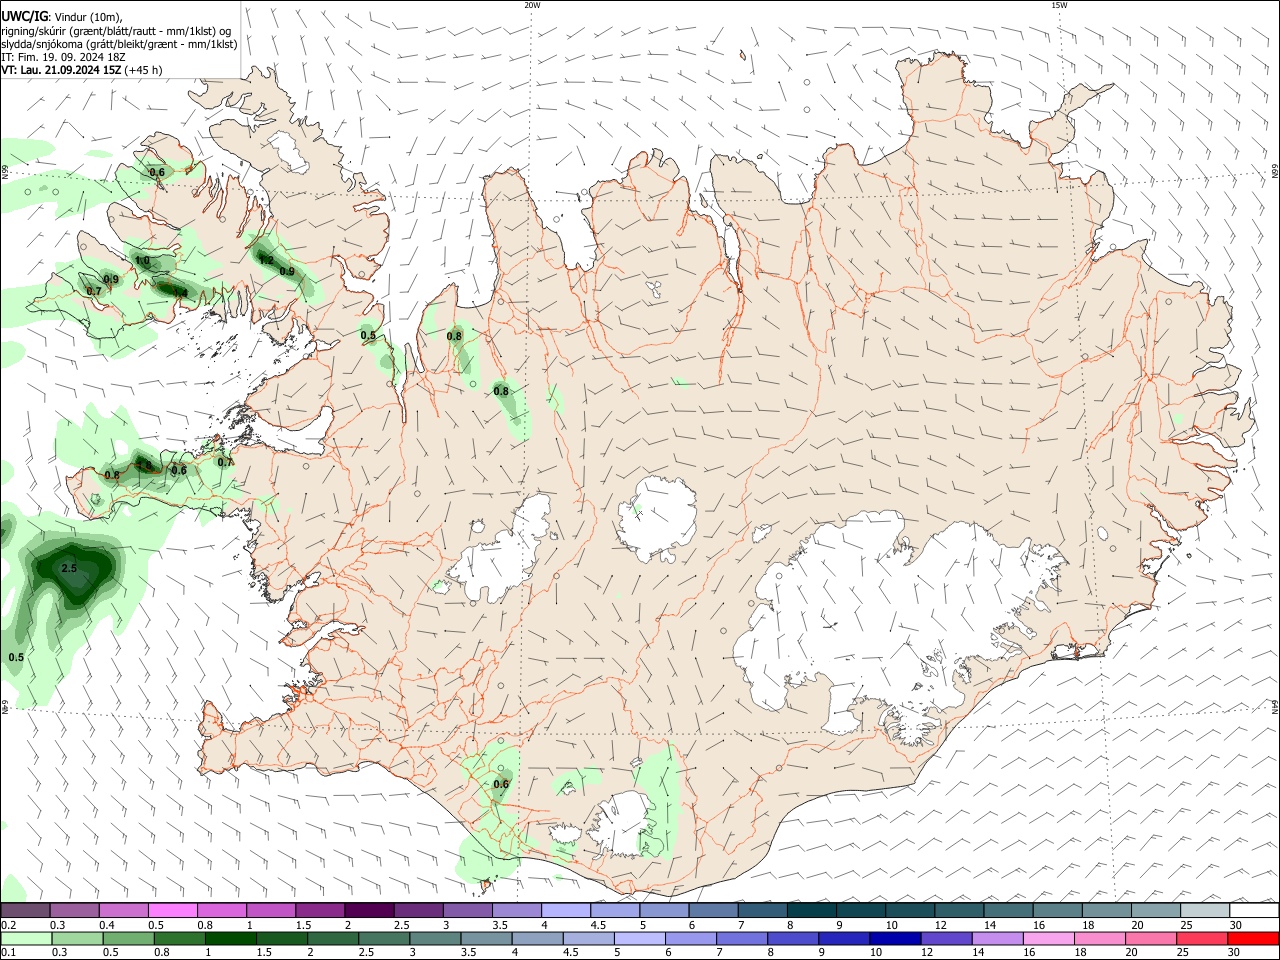Click the '0.1' label in the lower legend

point(8,952)
